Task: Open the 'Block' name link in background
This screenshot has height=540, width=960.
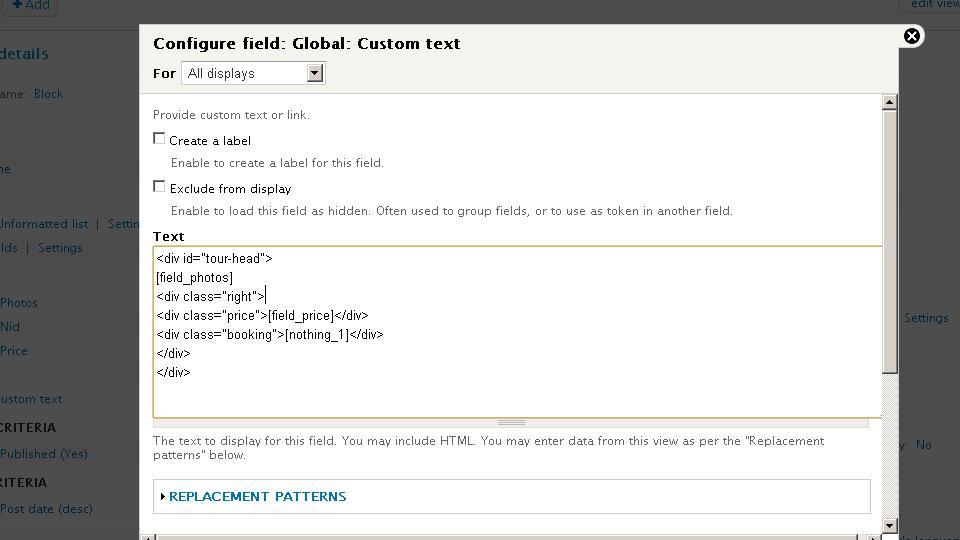Action: [x=48, y=94]
